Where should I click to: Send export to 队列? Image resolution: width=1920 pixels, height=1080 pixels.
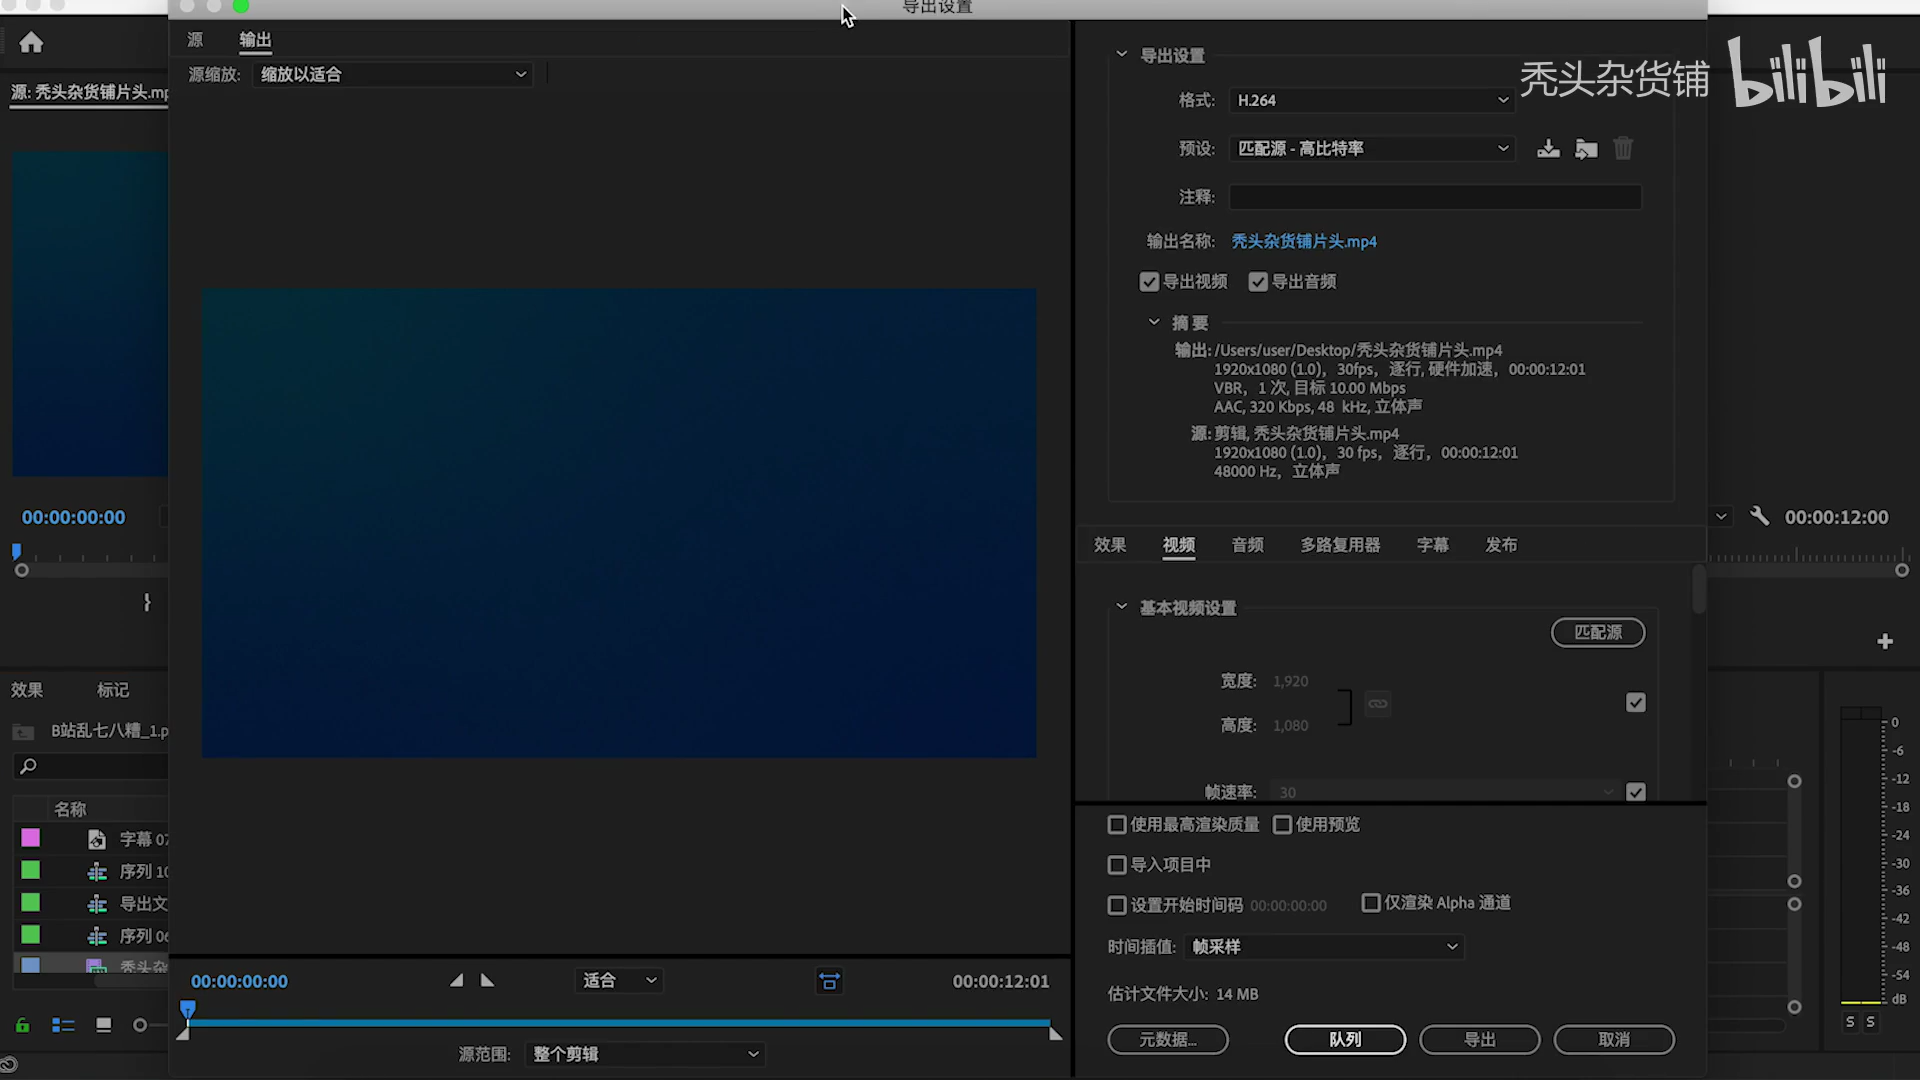point(1345,1040)
